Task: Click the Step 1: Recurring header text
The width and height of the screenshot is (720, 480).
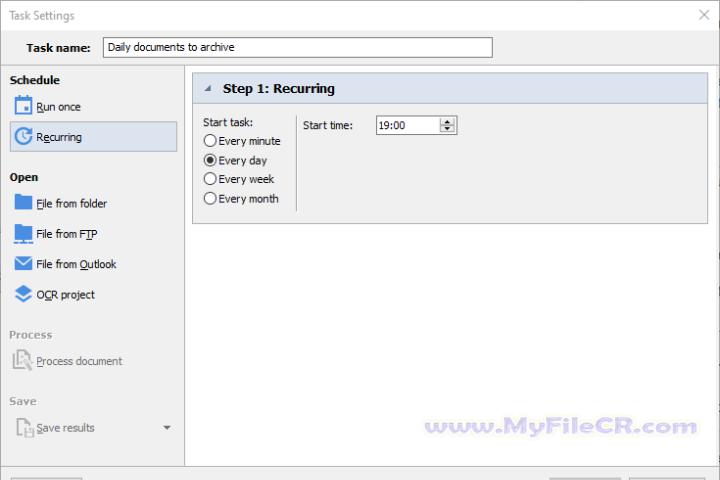Action: tap(279, 88)
